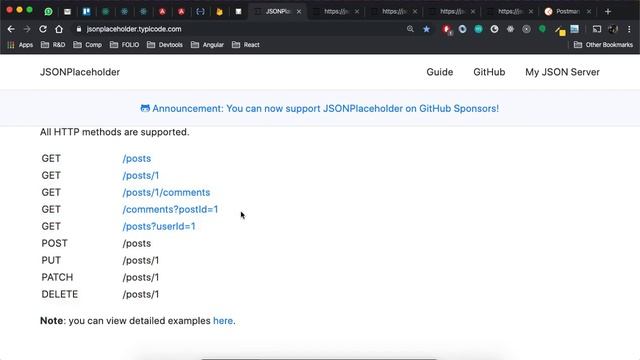Open the blue /posts/1 link
640x360 pixels.
(x=141, y=176)
